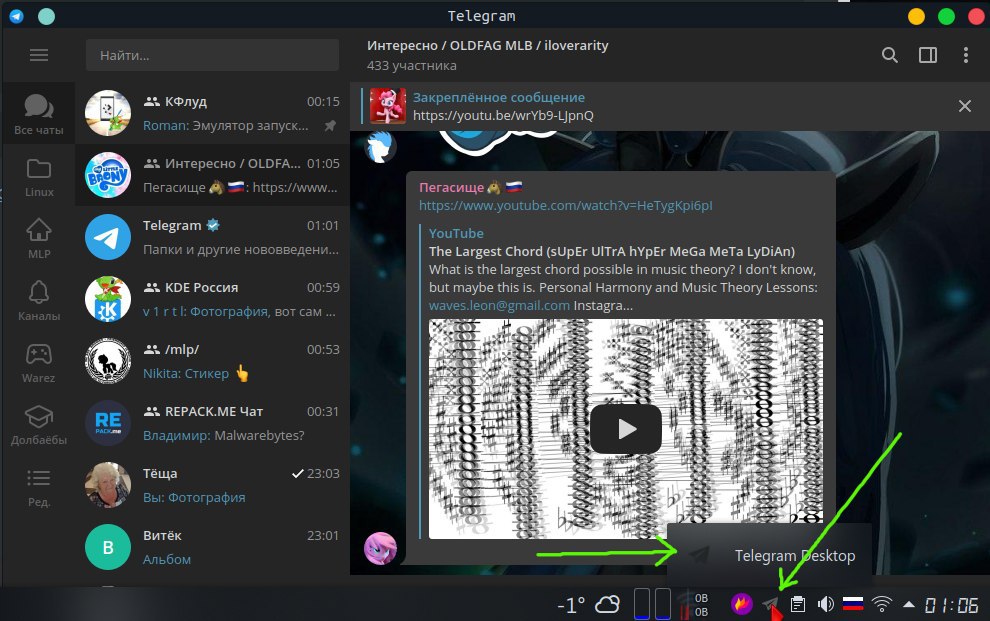Click the KDE Россия avatar icon

[108, 299]
